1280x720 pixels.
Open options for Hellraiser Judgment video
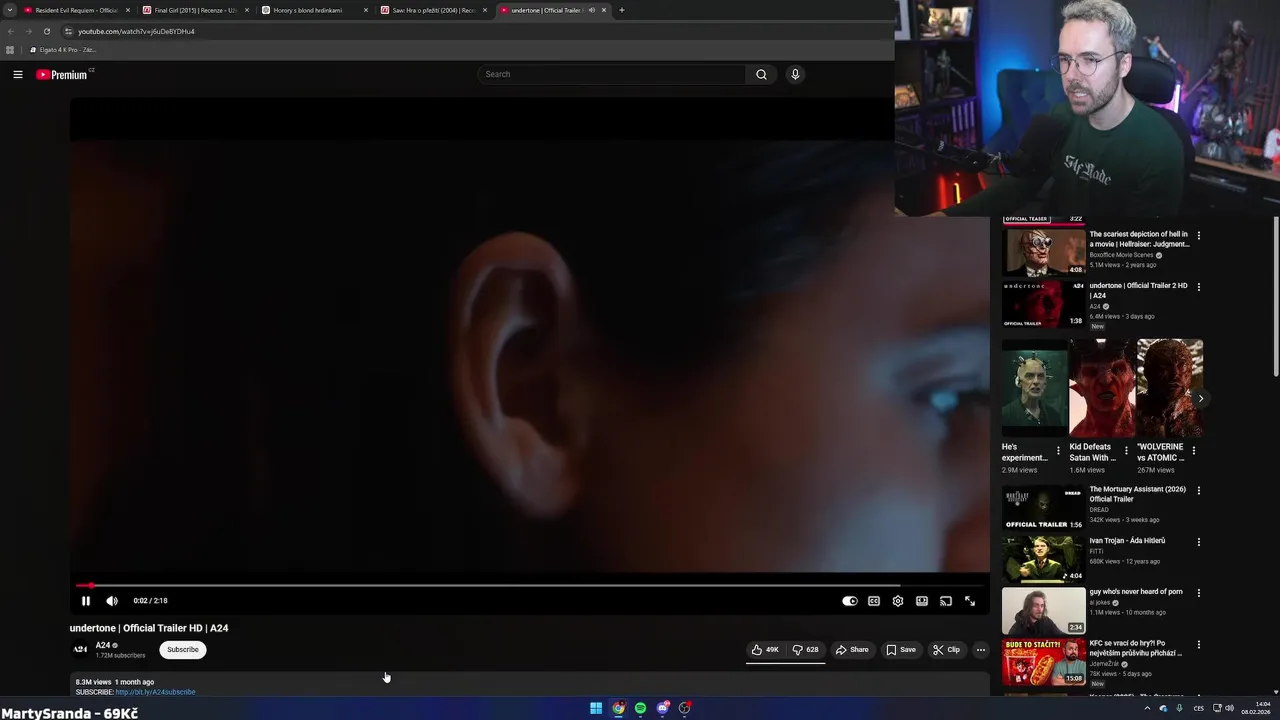(x=1198, y=236)
